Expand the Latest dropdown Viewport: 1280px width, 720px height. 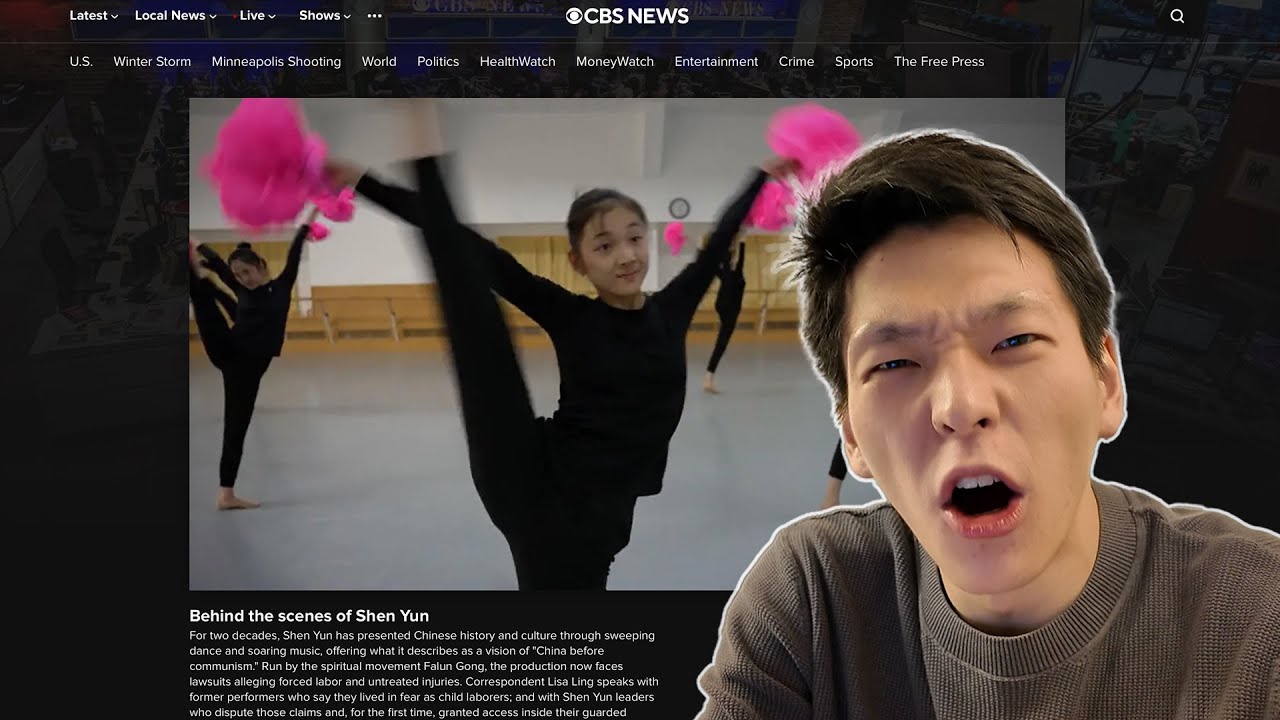93,16
